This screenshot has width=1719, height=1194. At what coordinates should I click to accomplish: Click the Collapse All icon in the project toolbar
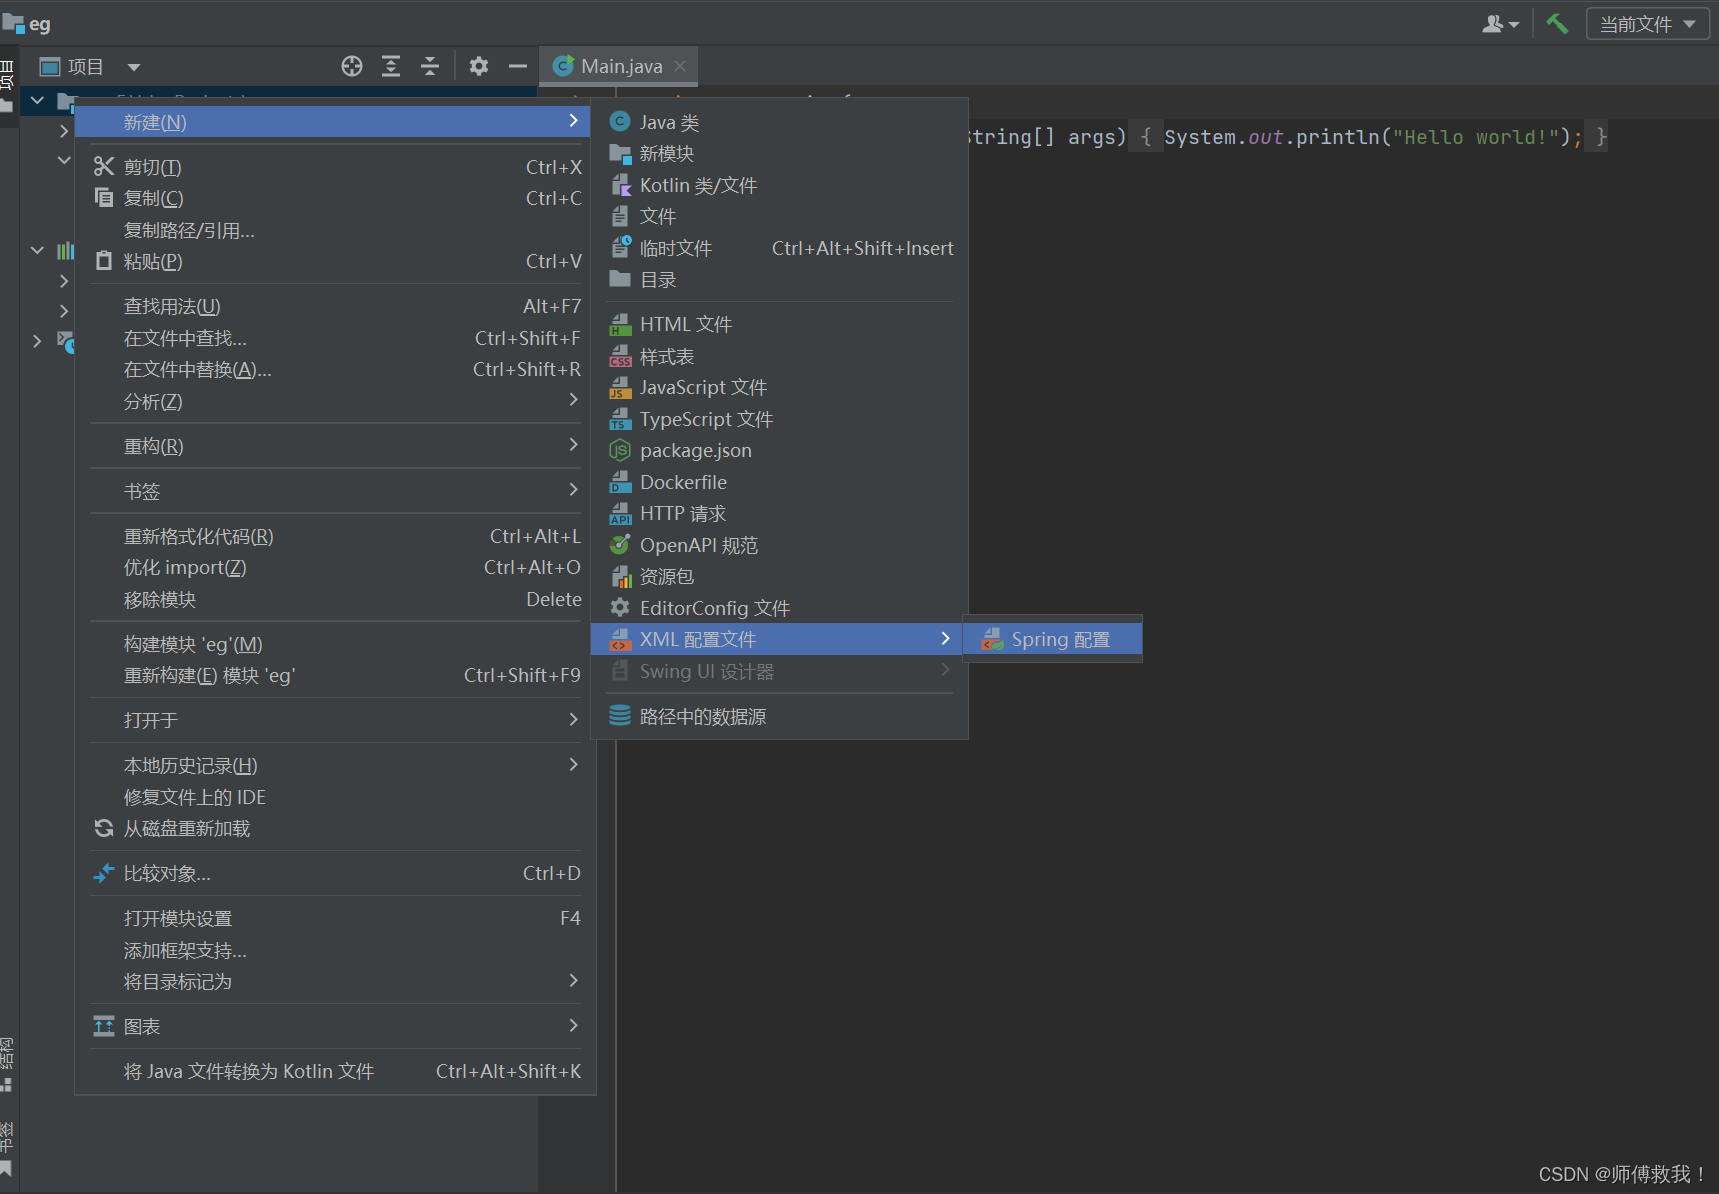coord(430,66)
